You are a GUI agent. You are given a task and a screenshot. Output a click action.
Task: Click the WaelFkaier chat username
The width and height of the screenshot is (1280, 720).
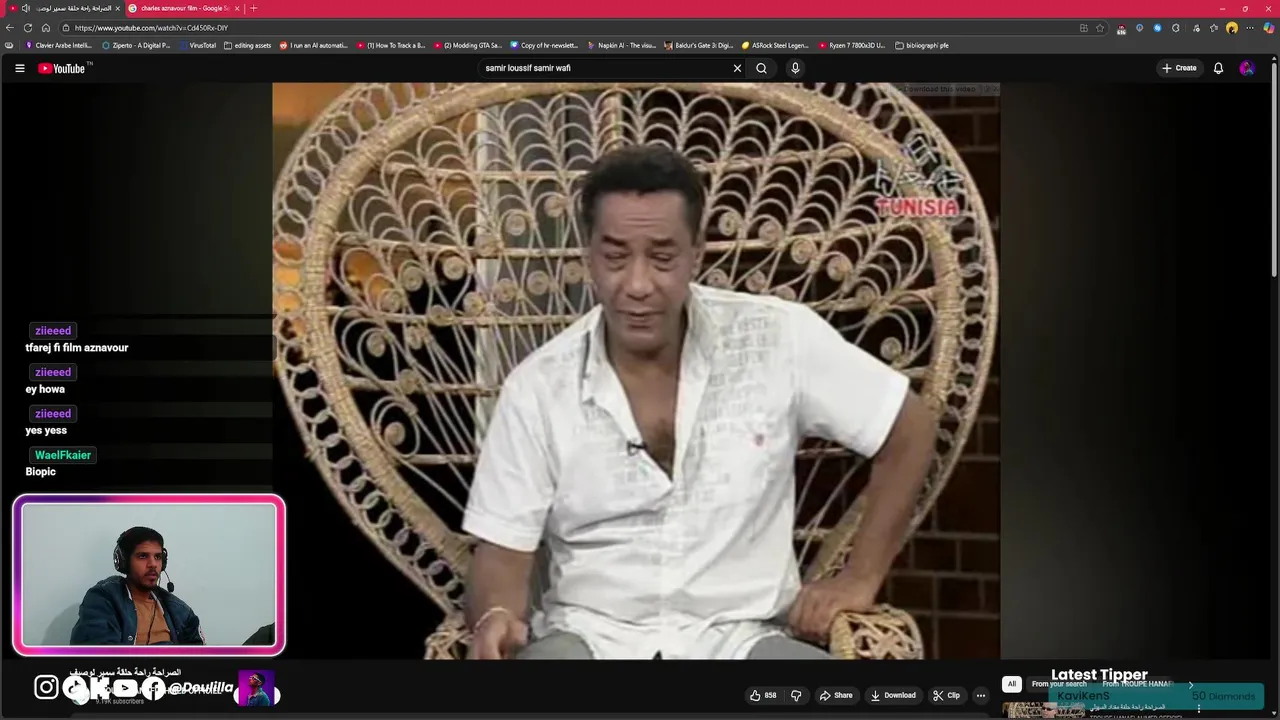pos(63,455)
